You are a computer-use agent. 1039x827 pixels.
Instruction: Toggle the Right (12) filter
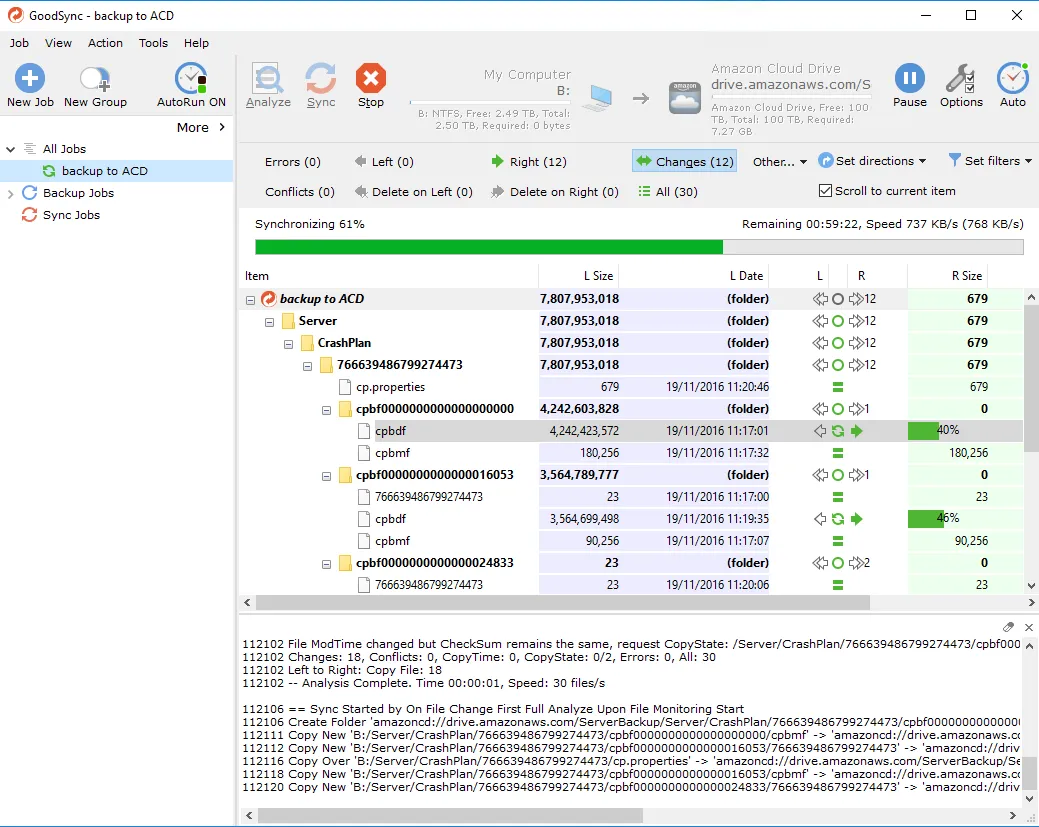[528, 162]
